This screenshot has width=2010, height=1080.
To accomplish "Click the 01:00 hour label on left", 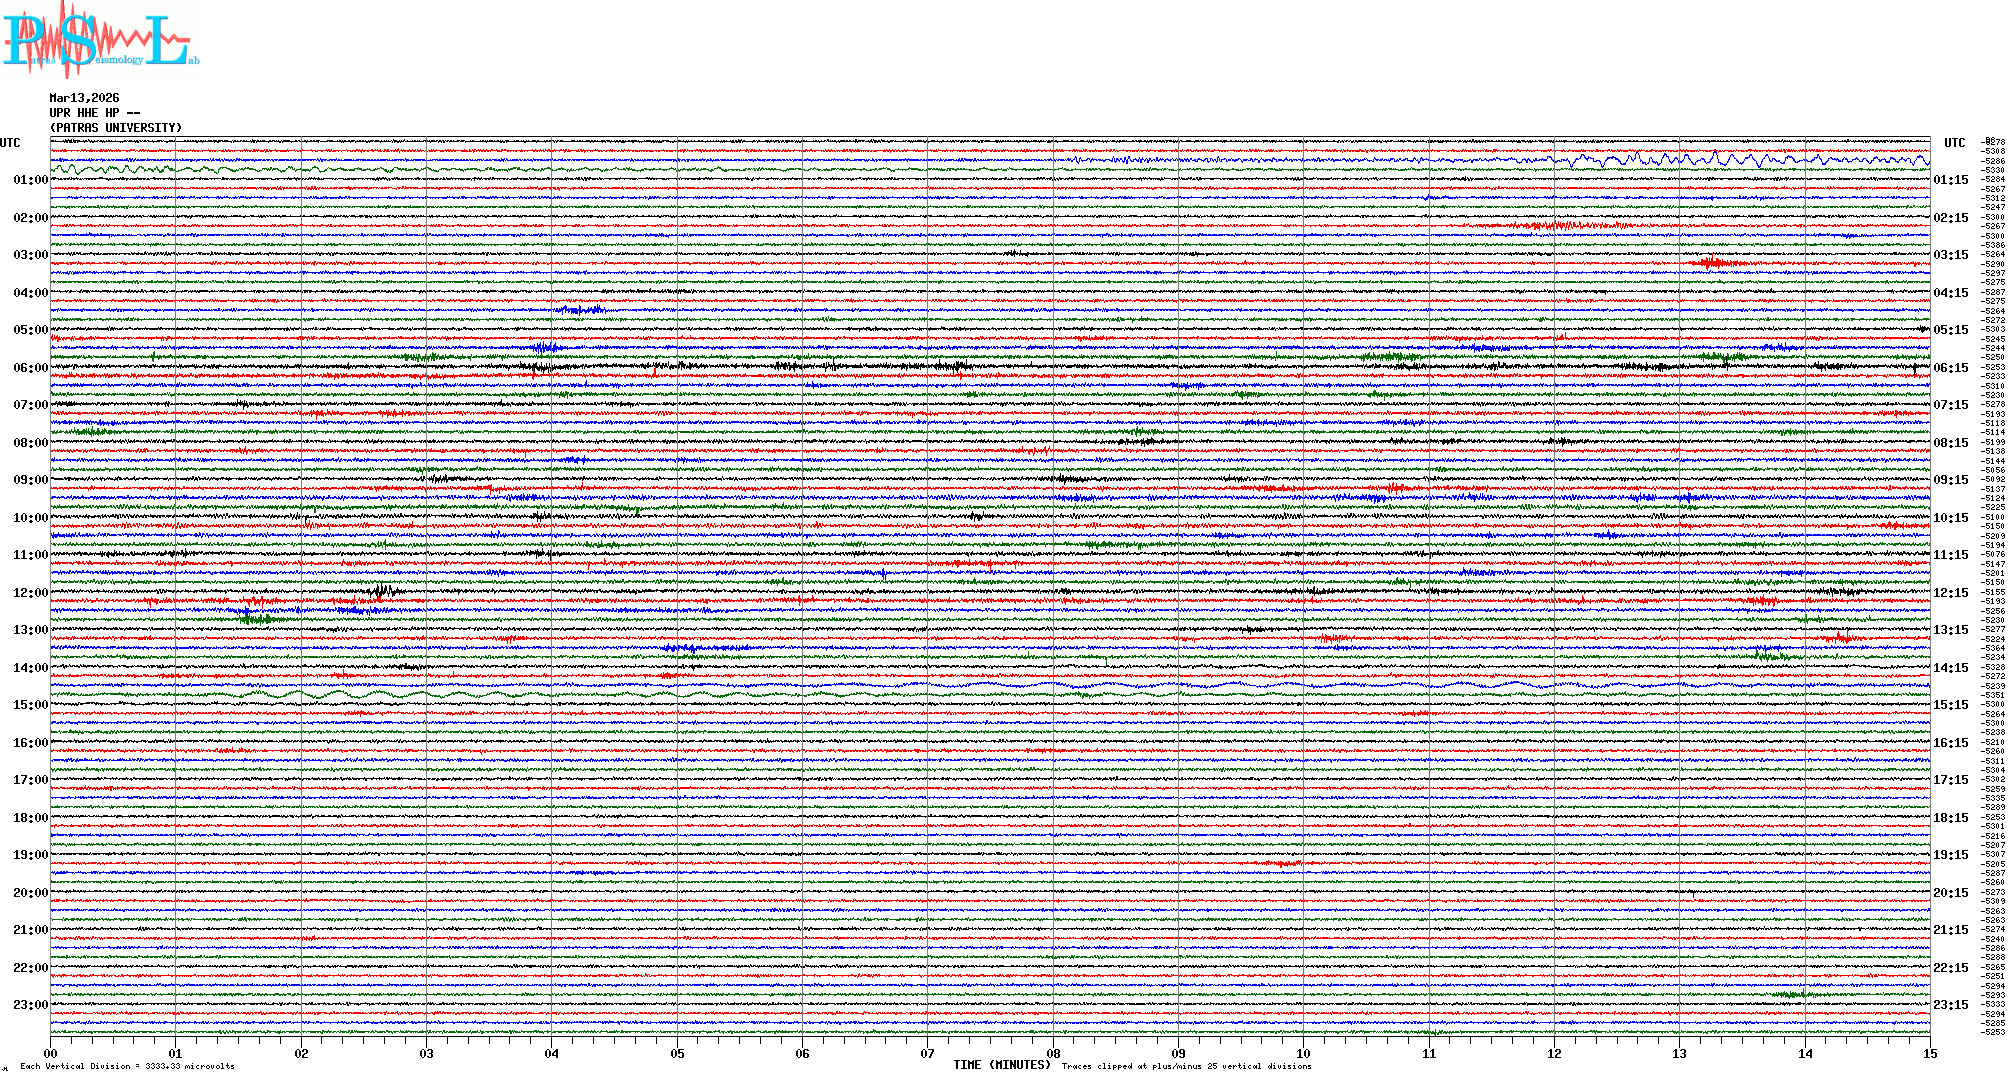I will (x=30, y=180).
